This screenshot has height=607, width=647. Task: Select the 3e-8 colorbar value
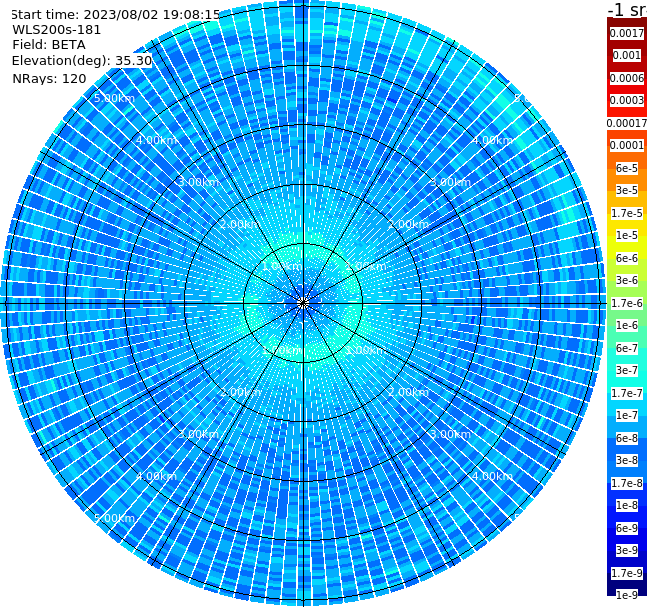click(627, 460)
